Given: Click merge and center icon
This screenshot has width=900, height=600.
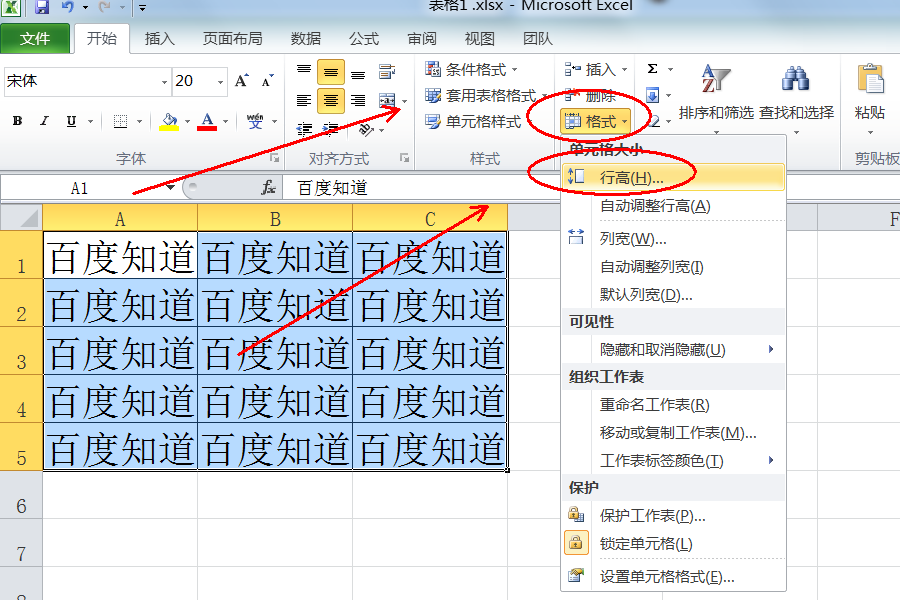Looking at the screenshot, I should 387,100.
